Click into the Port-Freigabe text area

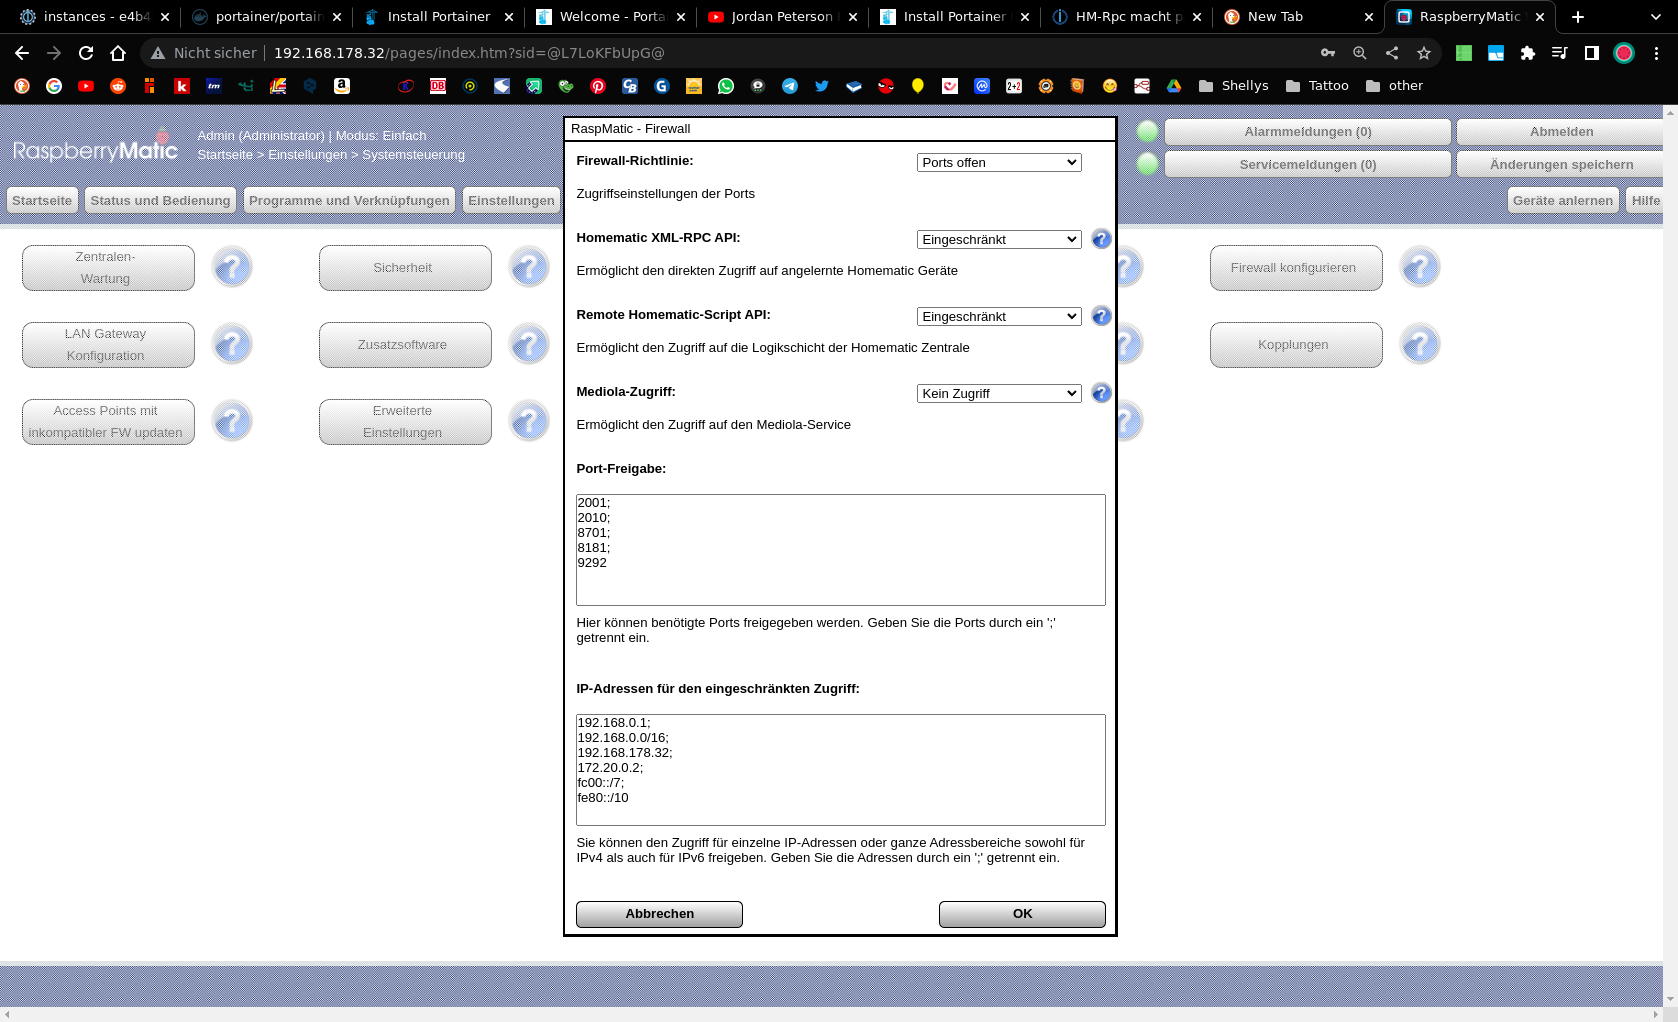tap(841, 550)
